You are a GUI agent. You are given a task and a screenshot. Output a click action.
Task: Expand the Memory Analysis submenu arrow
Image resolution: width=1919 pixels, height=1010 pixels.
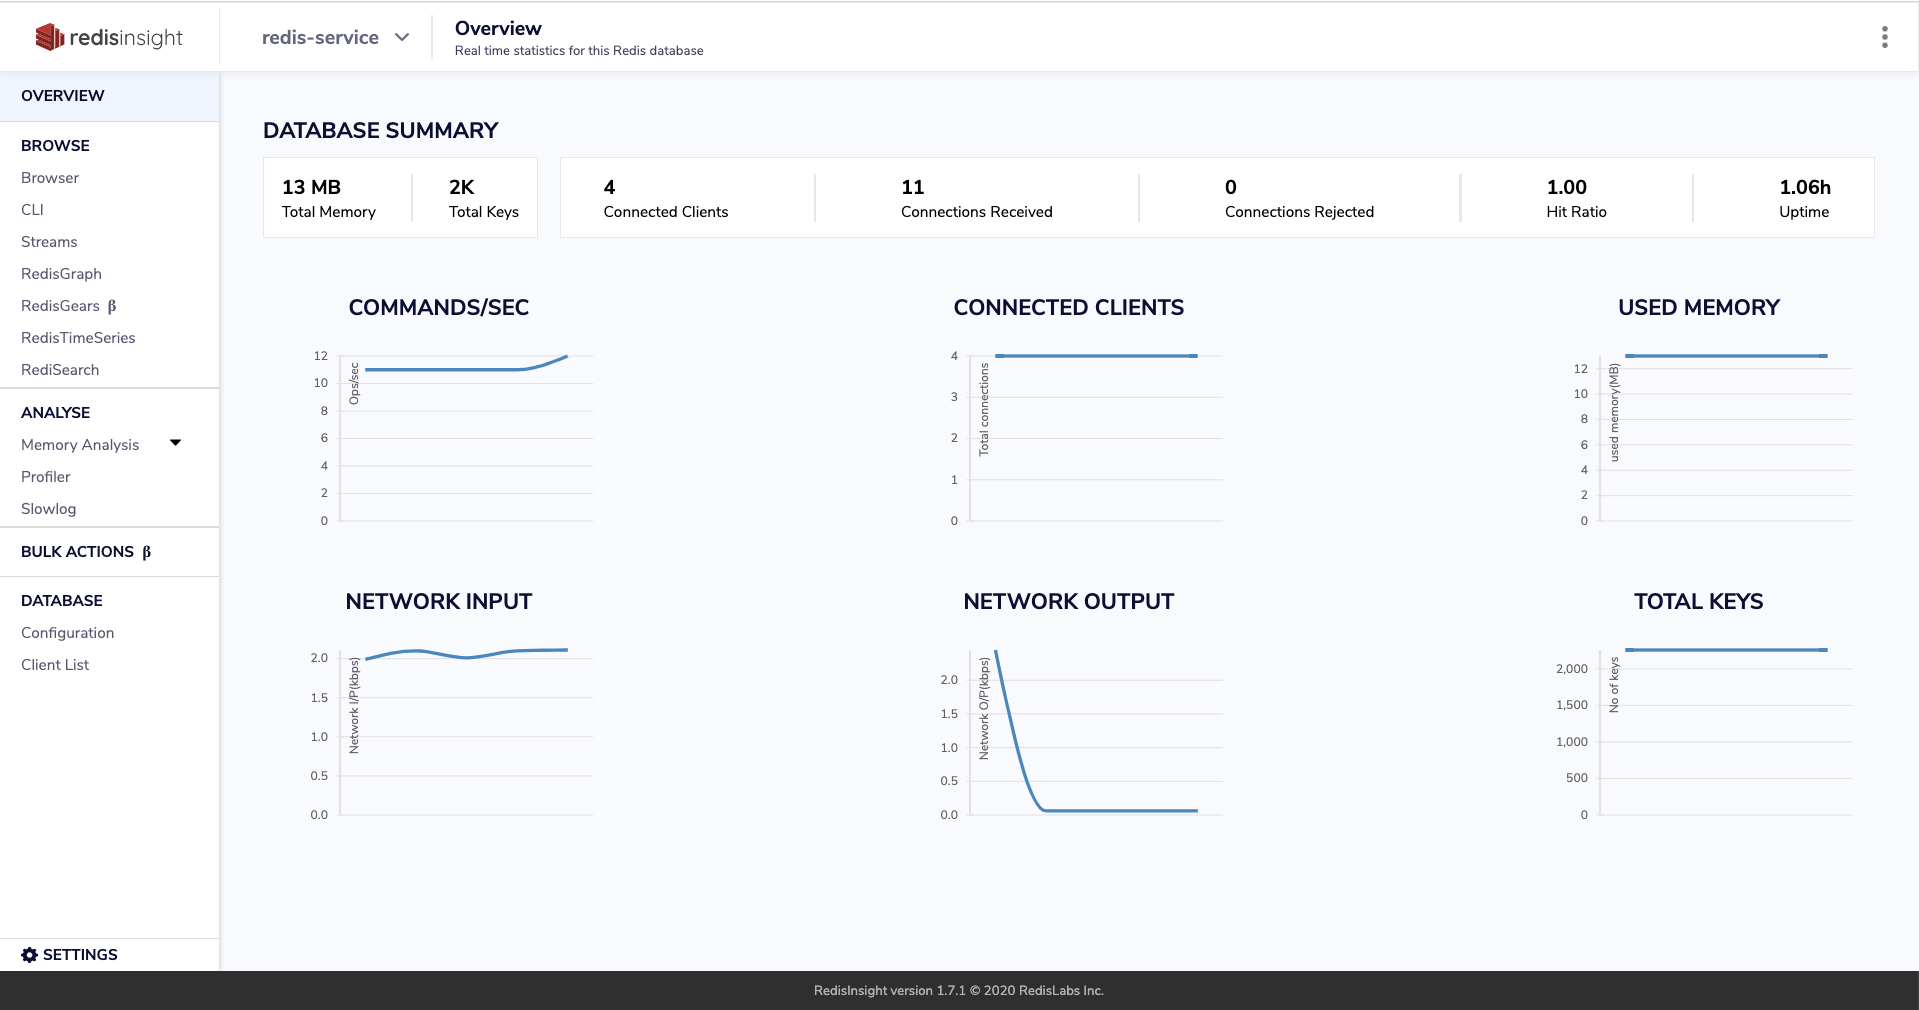[x=176, y=443]
